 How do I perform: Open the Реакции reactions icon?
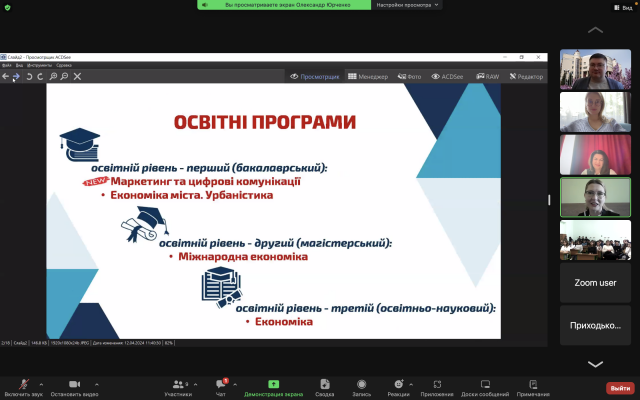399,385
